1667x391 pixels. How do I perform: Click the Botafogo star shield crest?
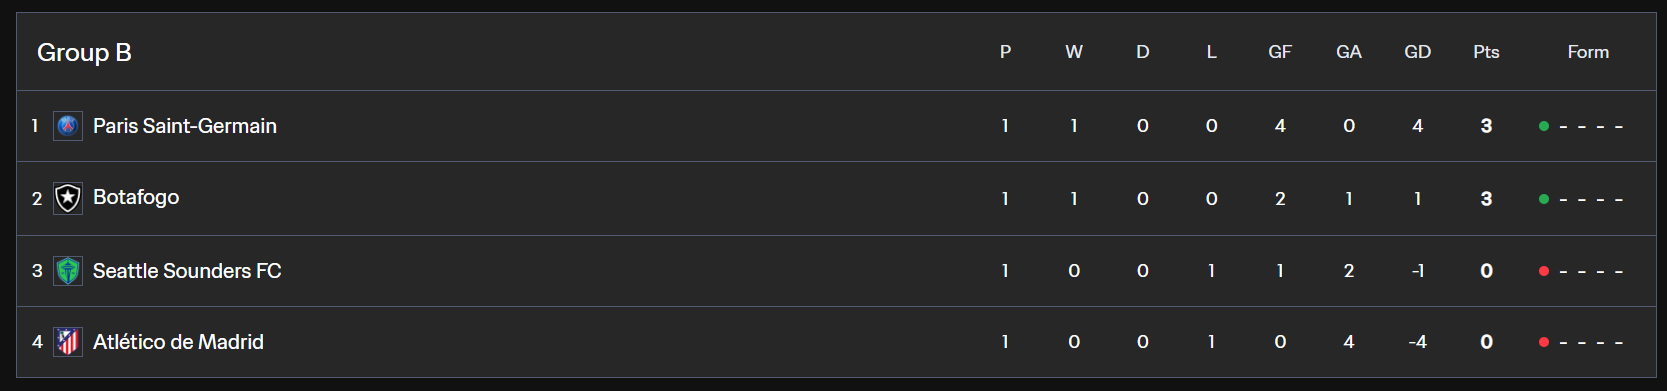coord(67,198)
